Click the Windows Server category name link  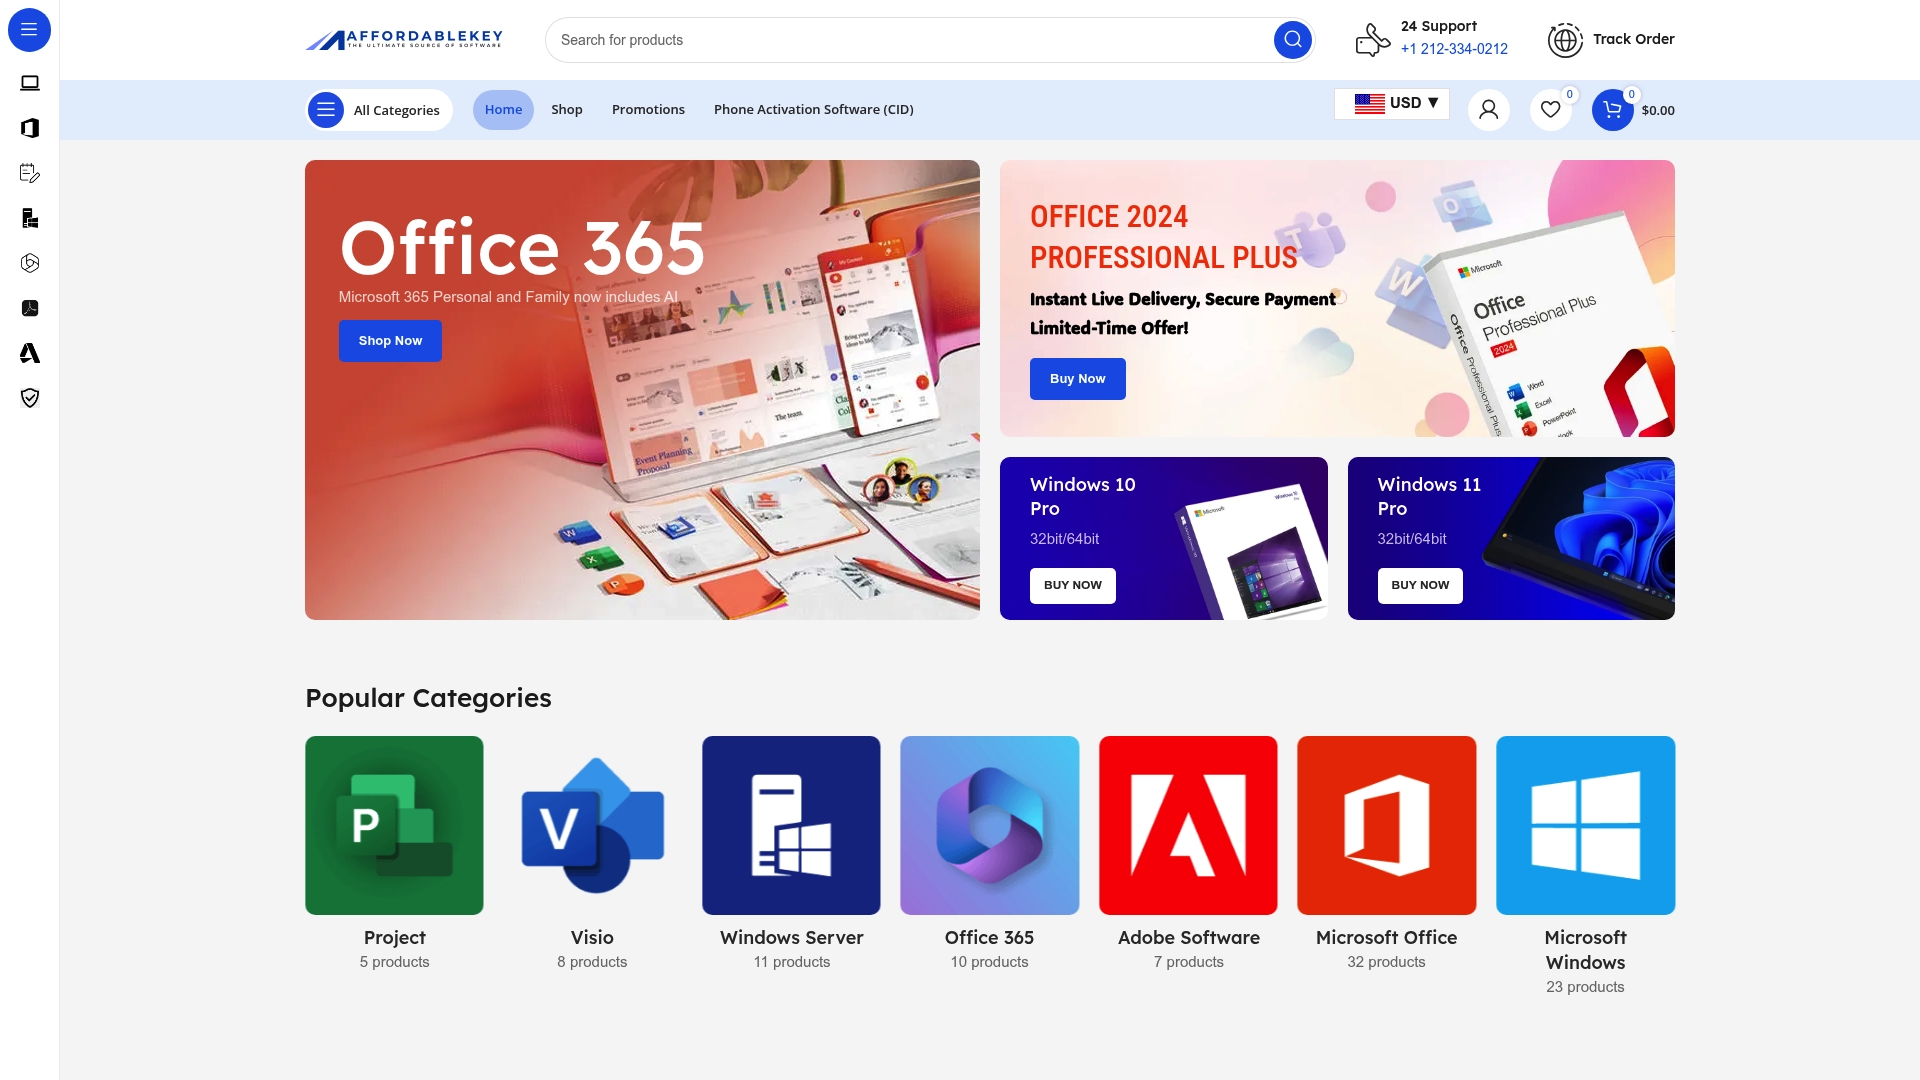[x=791, y=938]
